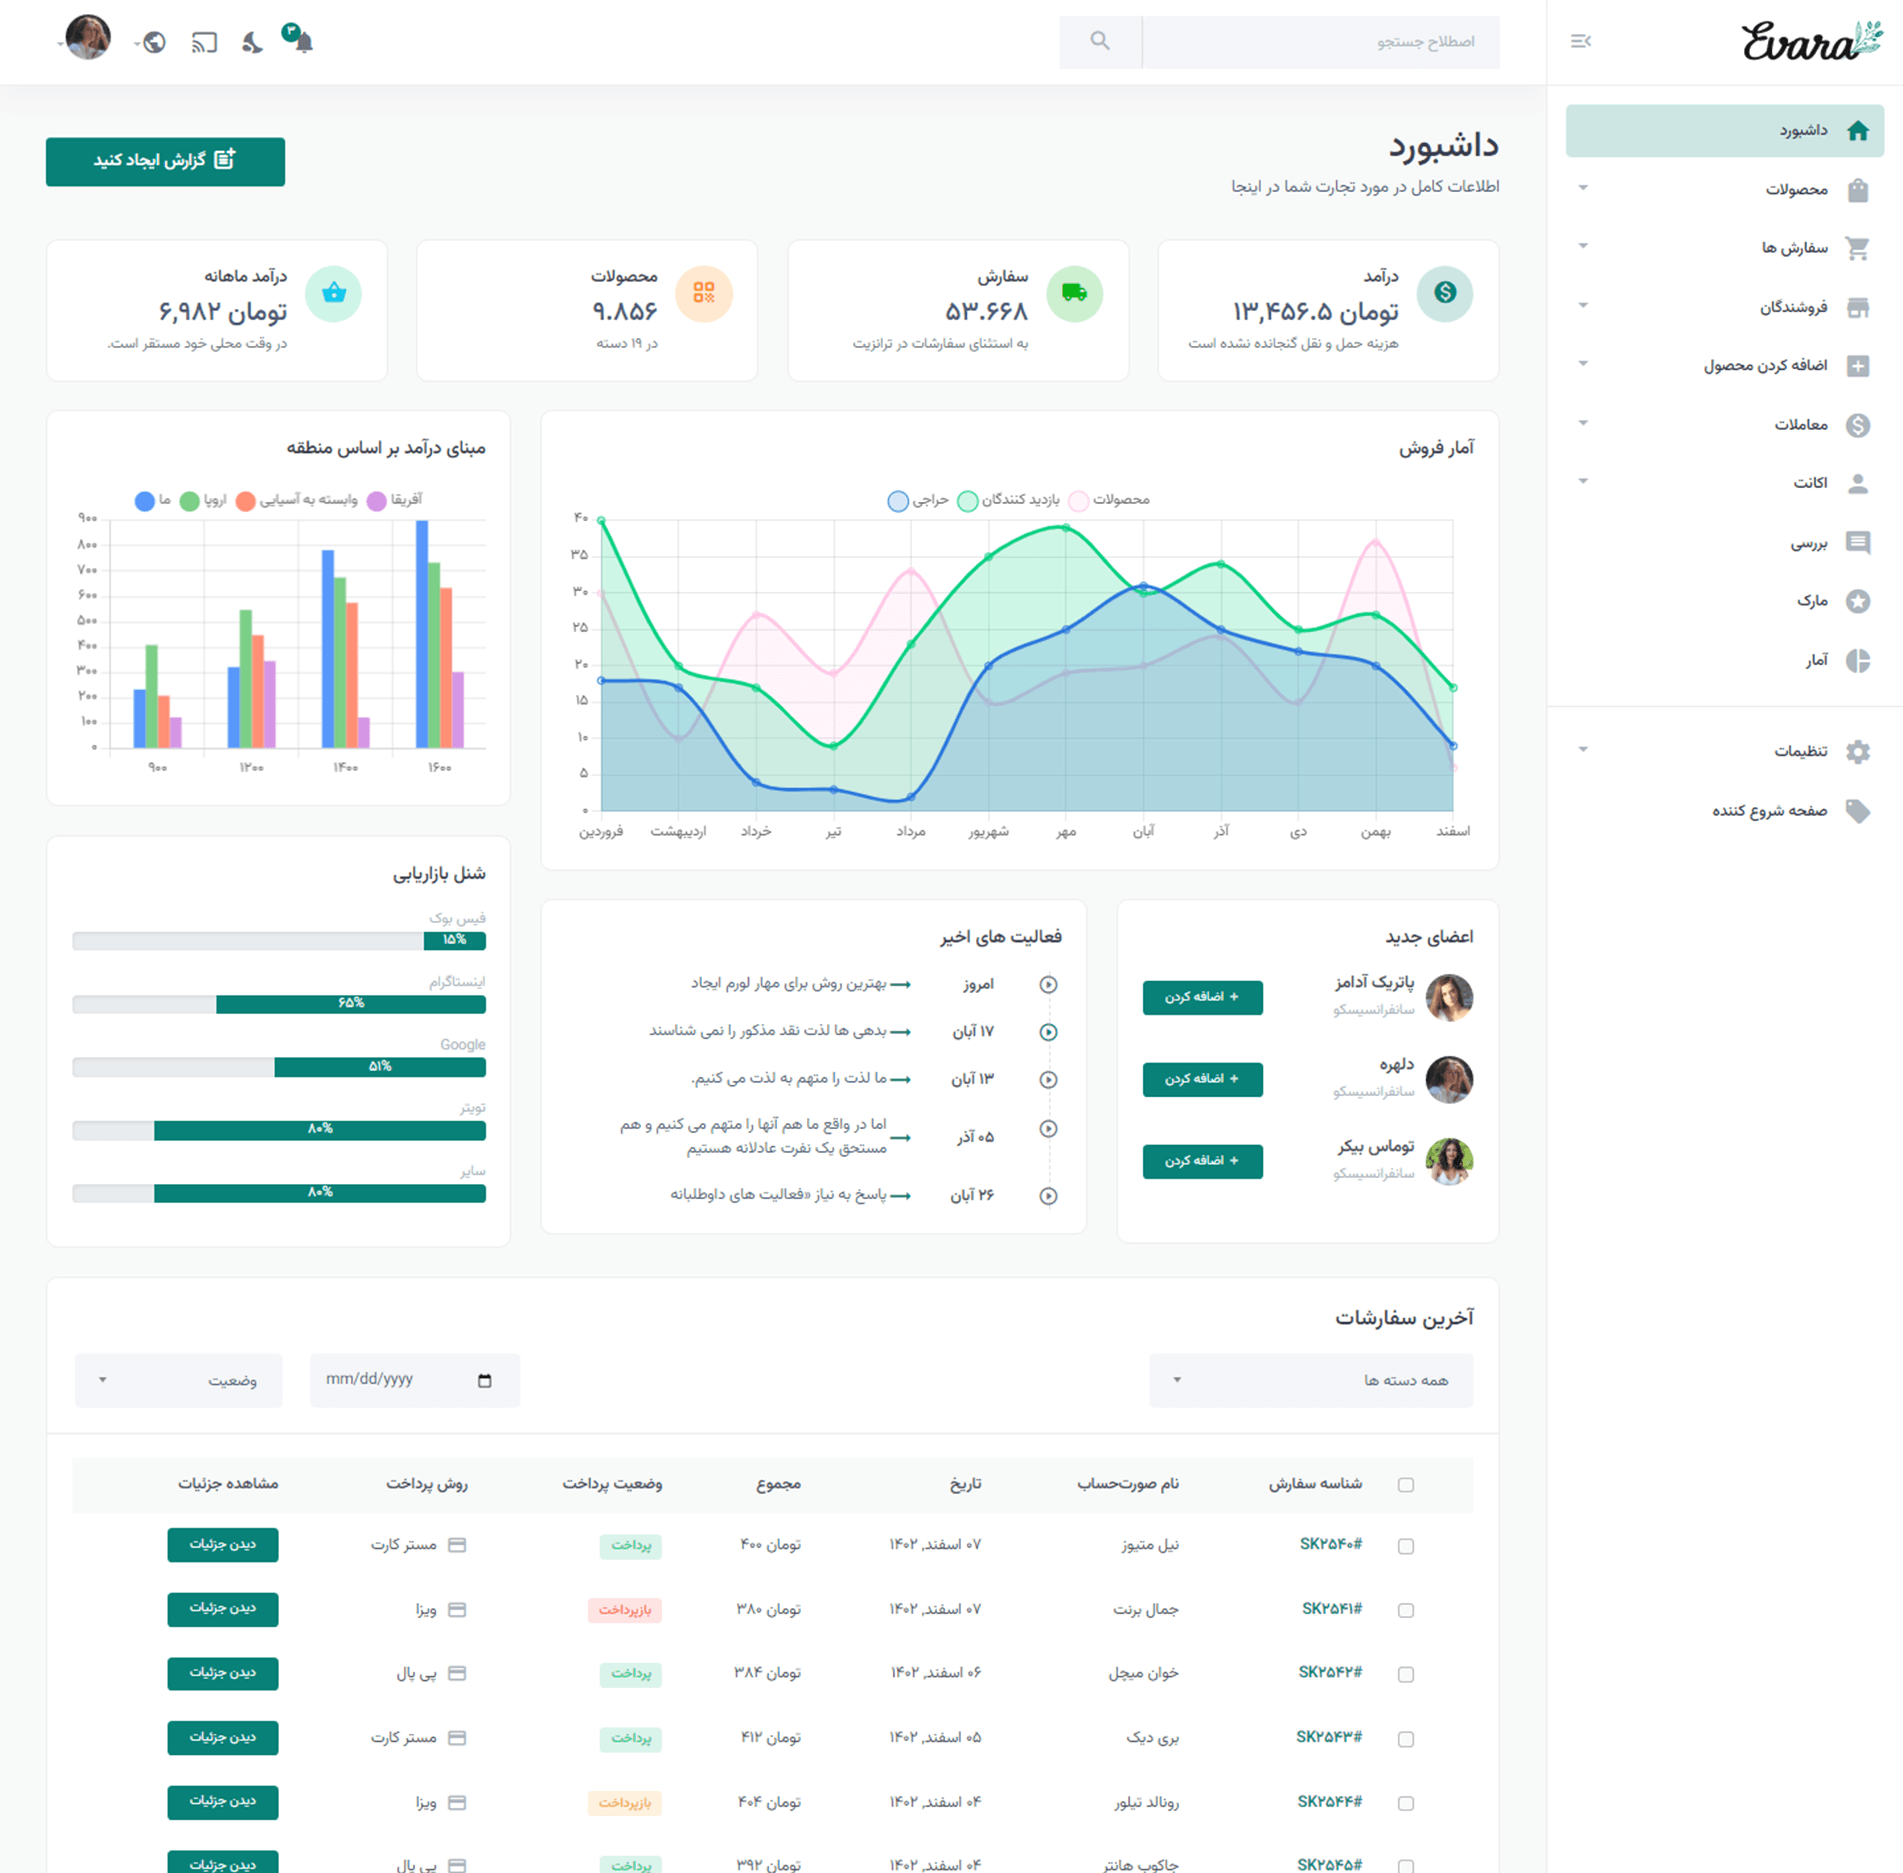Open order link SK2542#
The height and width of the screenshot is (1873, 1903).
coord(1330,1673)
